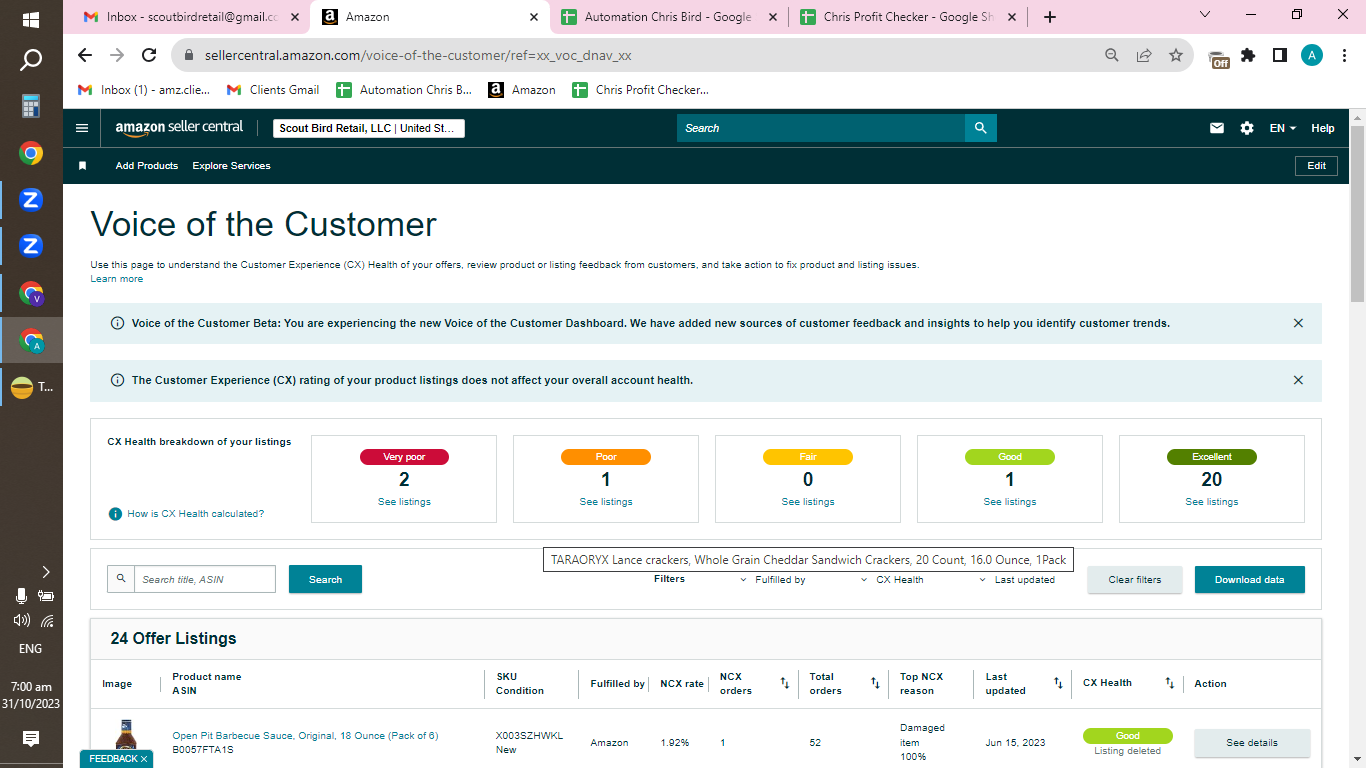Close the Chris Profit Checker browser tab
This screenshot has height=768, width=1366.
coord(1013,17)
